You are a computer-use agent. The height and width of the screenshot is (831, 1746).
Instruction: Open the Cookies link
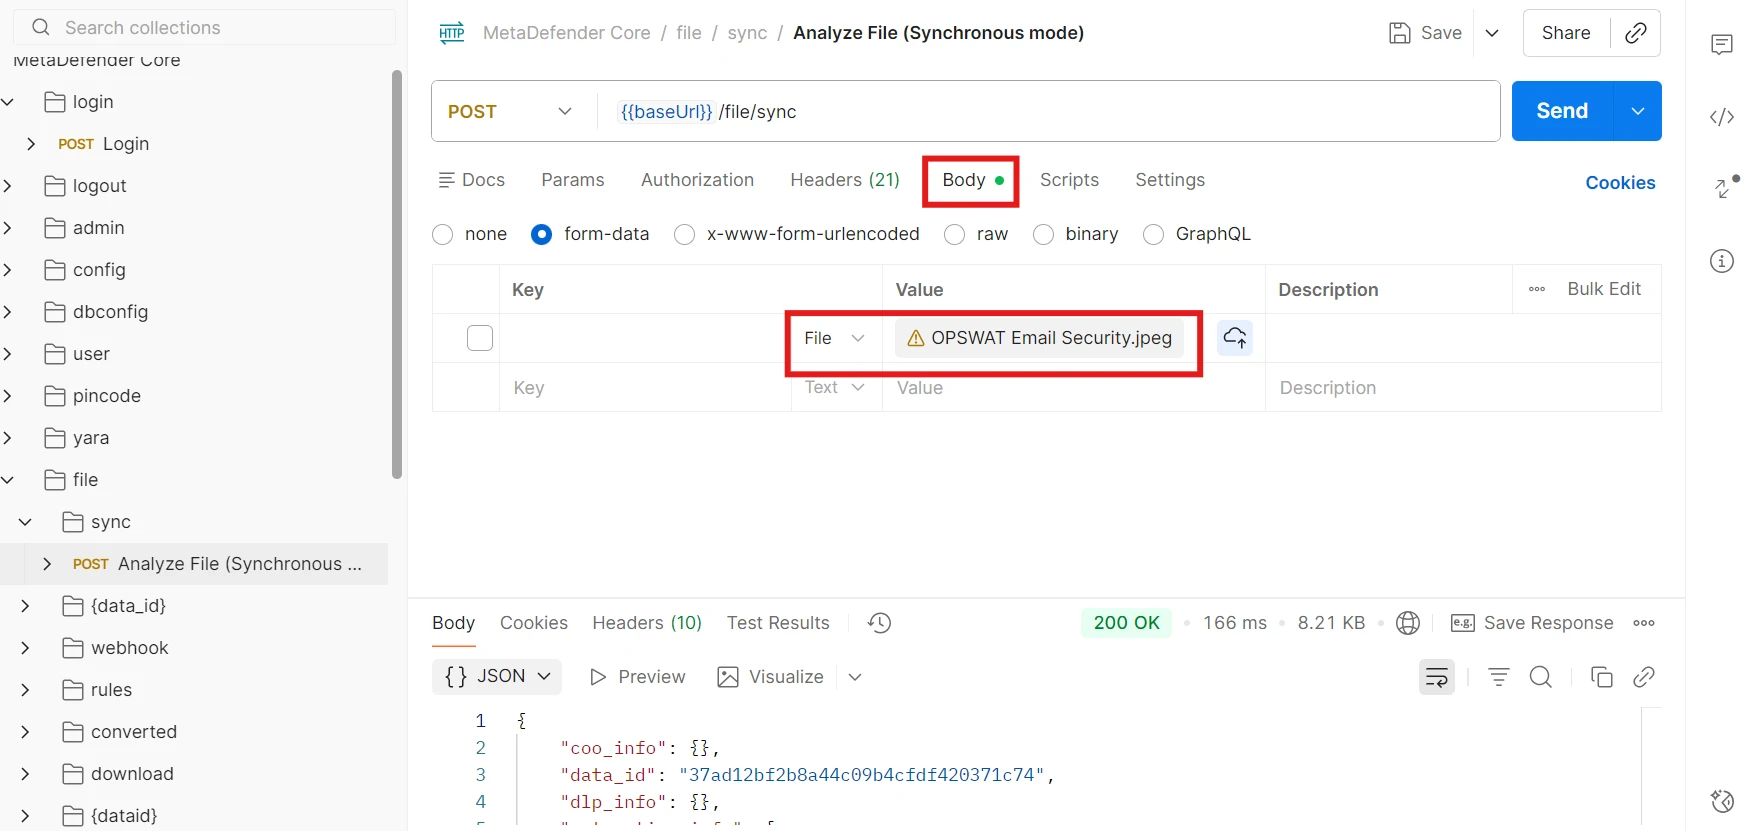1620,183
